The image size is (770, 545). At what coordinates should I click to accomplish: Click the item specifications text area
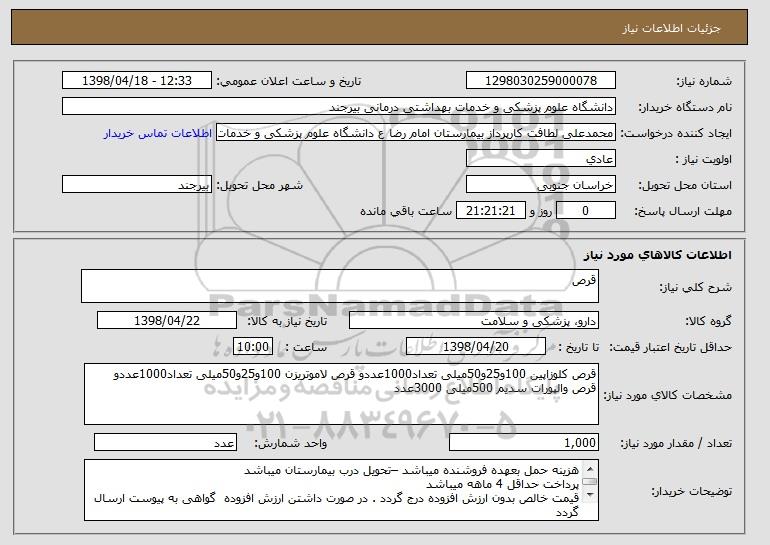pyautogui.click(x=341, y=394)
